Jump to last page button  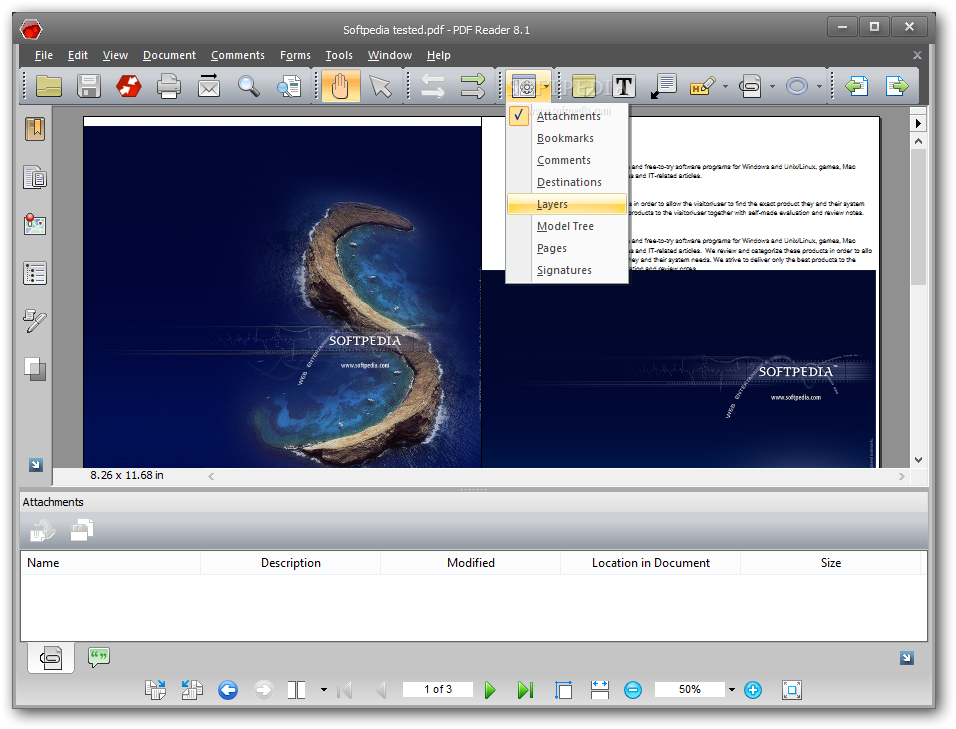[525, 690]
